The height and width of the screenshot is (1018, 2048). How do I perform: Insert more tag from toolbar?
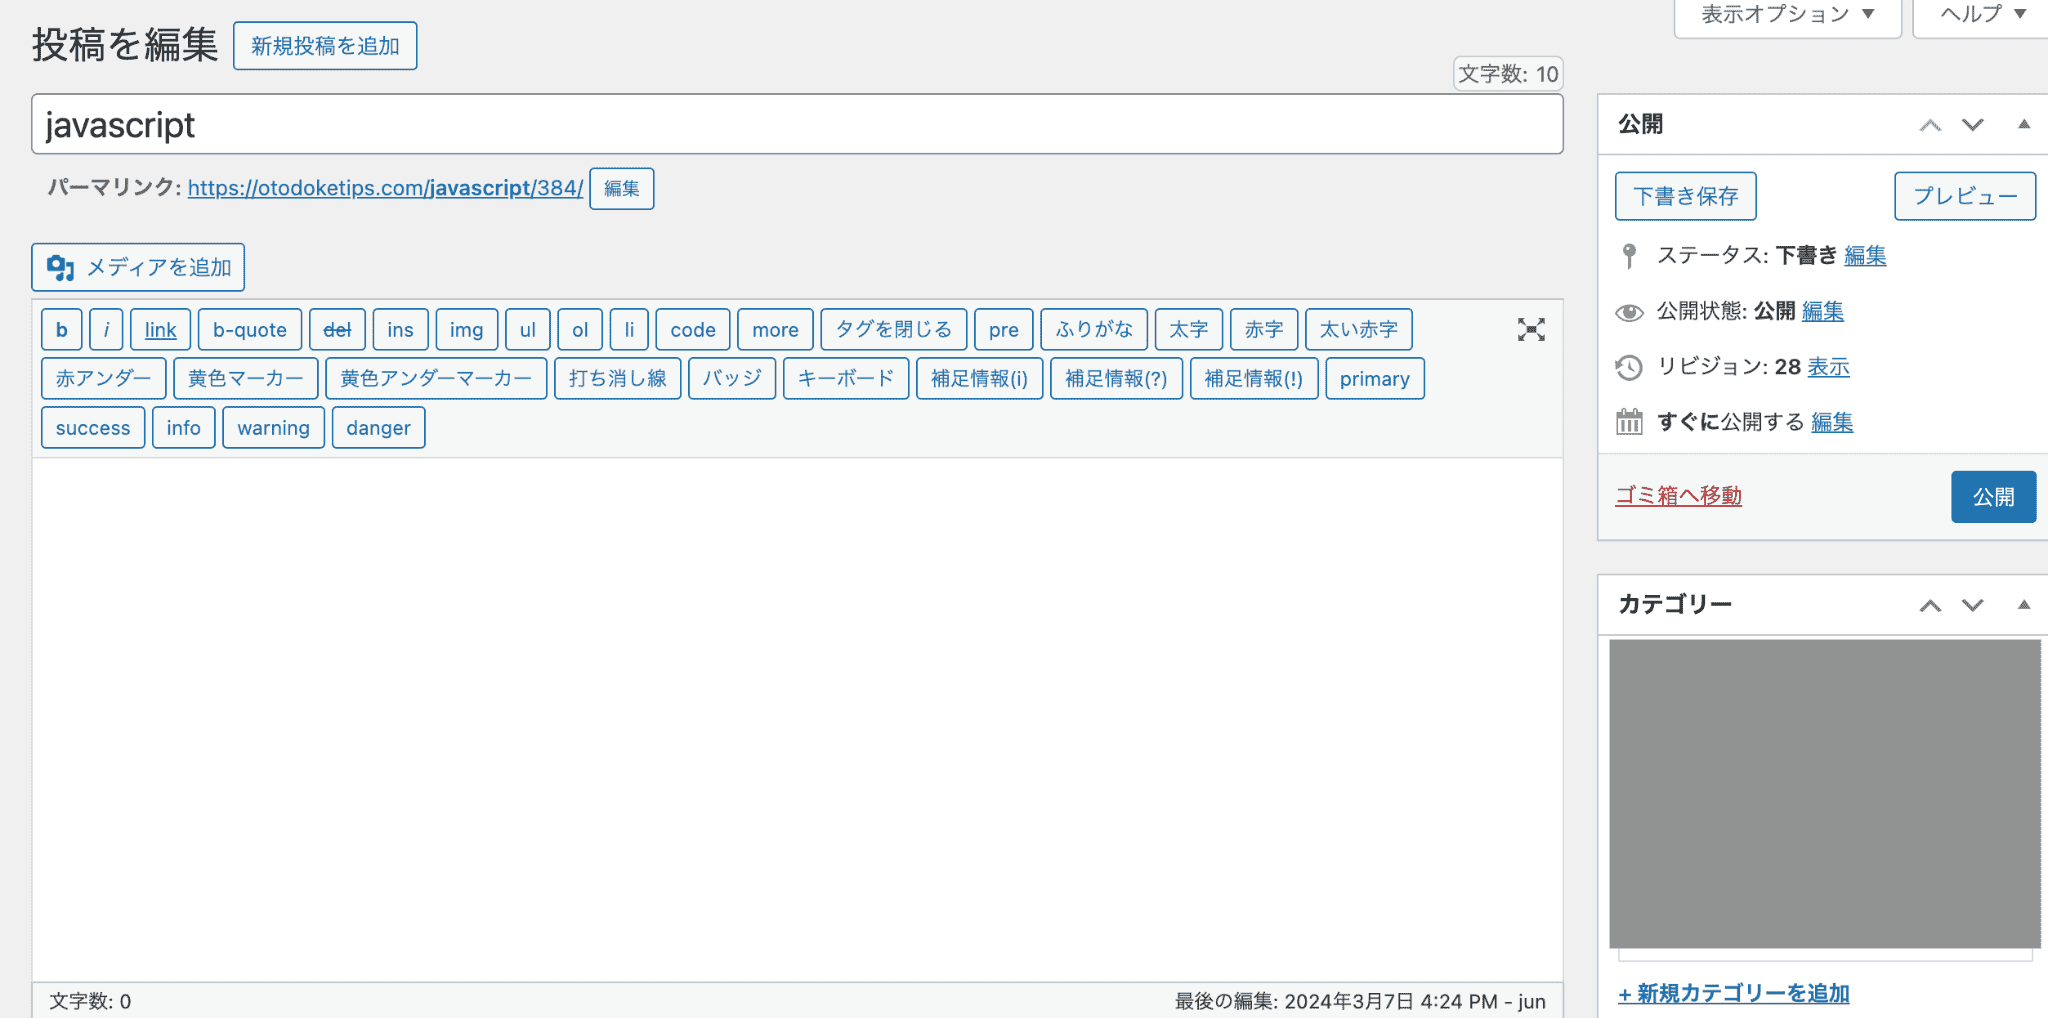point(775,330)
